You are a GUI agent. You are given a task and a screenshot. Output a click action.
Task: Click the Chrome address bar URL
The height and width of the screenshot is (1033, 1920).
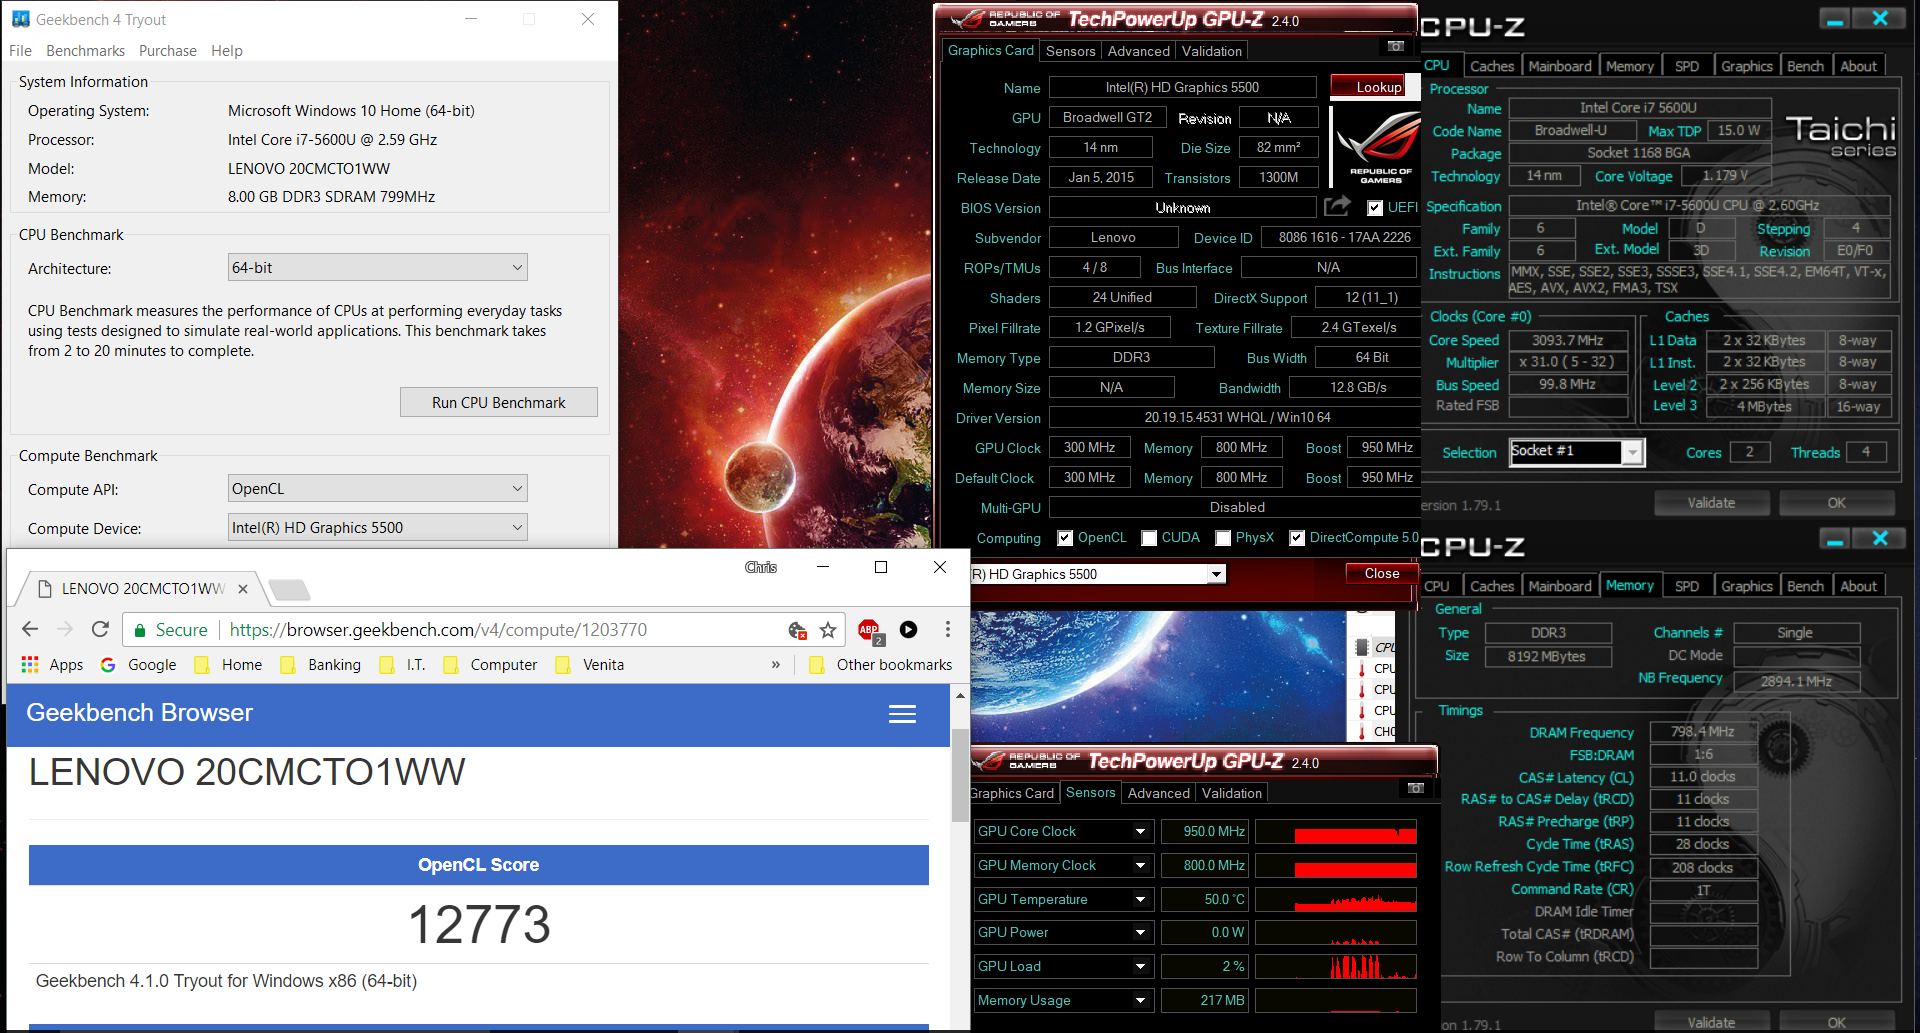click(x=438, y=630)
